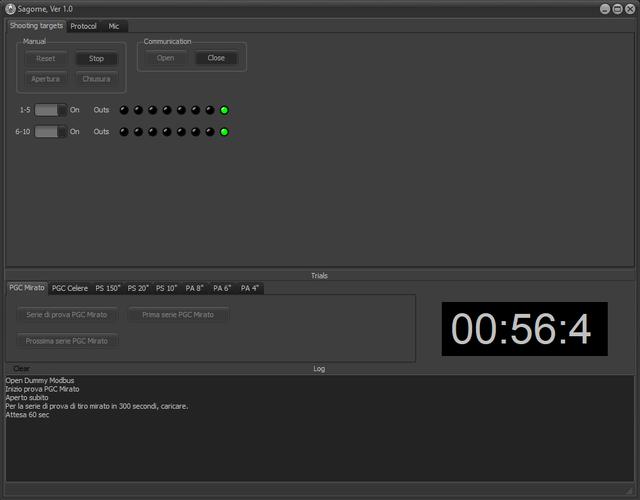This screenshot has width=640, height=500.
Task: Click the log line 'Aperto subito'
Action: [x=27, y=398]
